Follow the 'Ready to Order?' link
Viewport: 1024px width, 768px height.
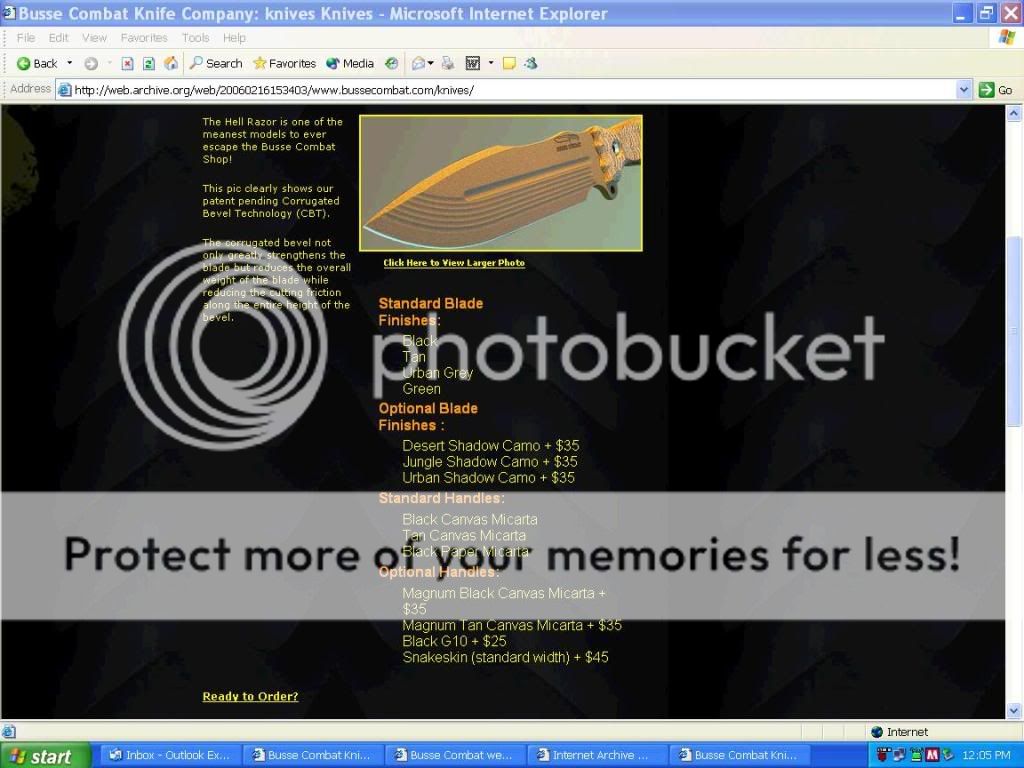click(250, 696)
